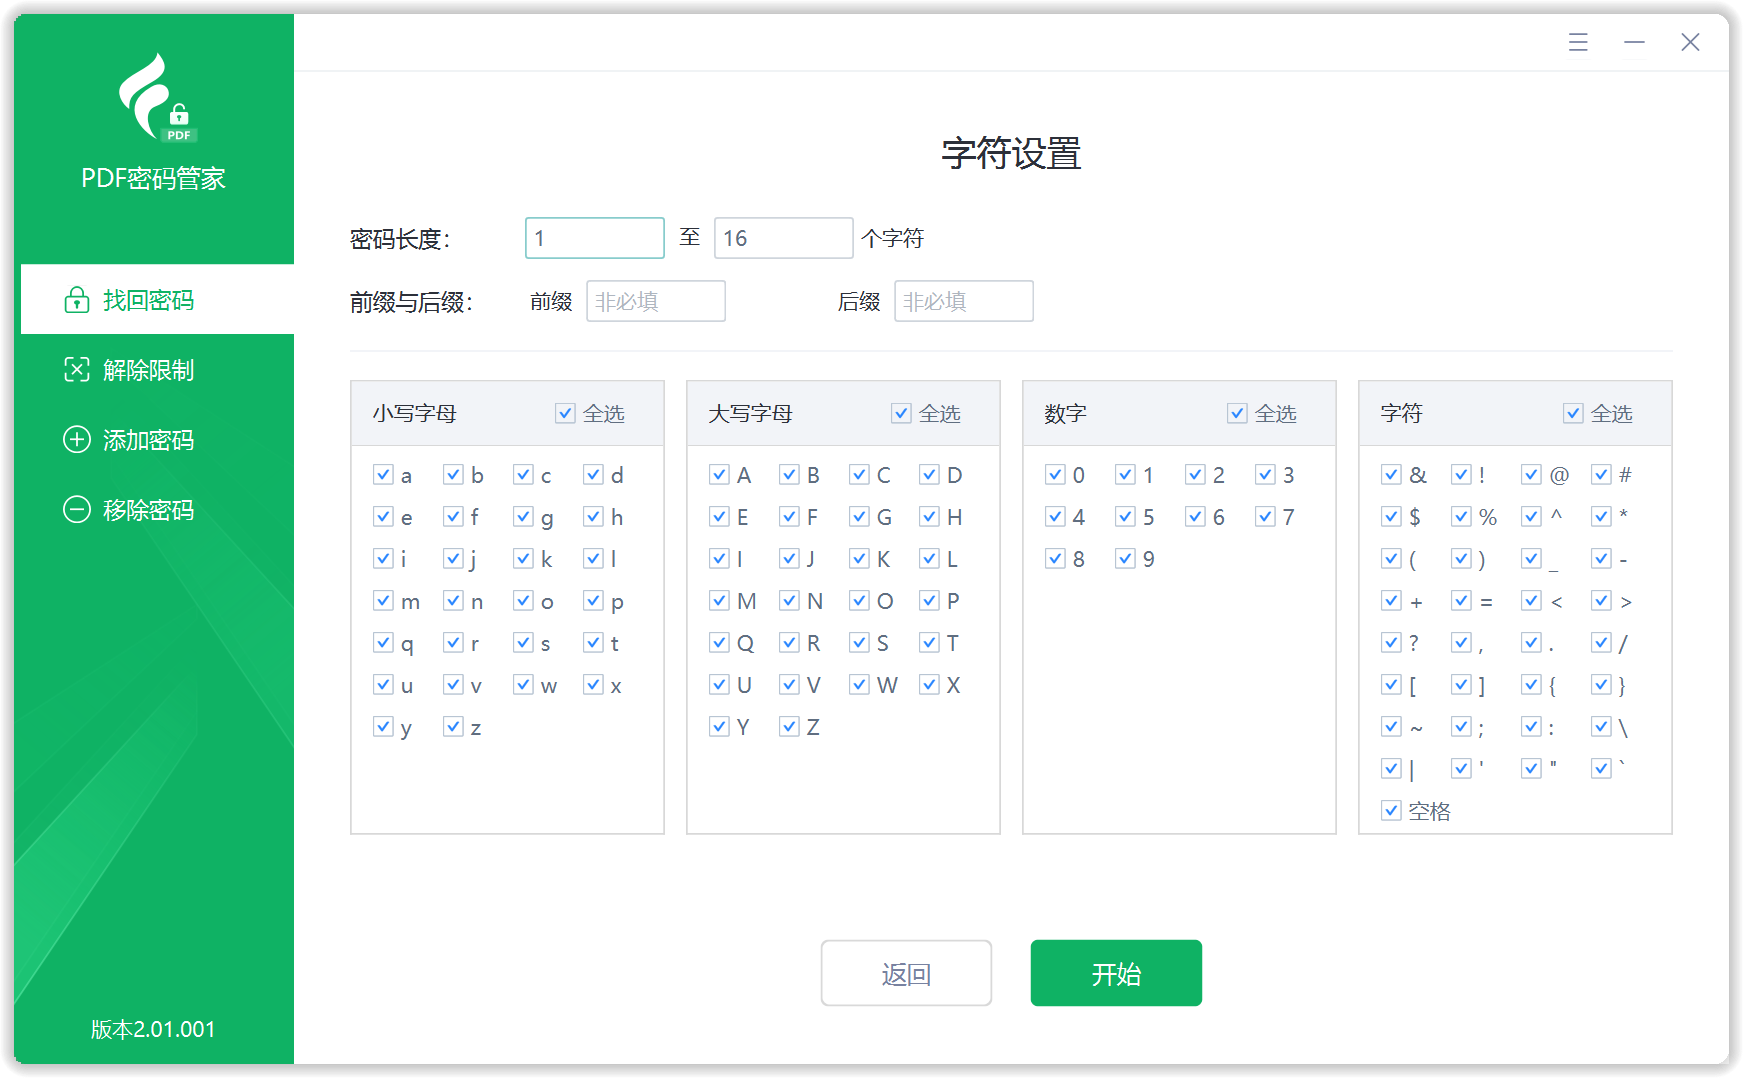The width and height of the screenshot is (1743, 1078).
Task: Uncheck the lowercase letter p
Action: click(593, 600)
